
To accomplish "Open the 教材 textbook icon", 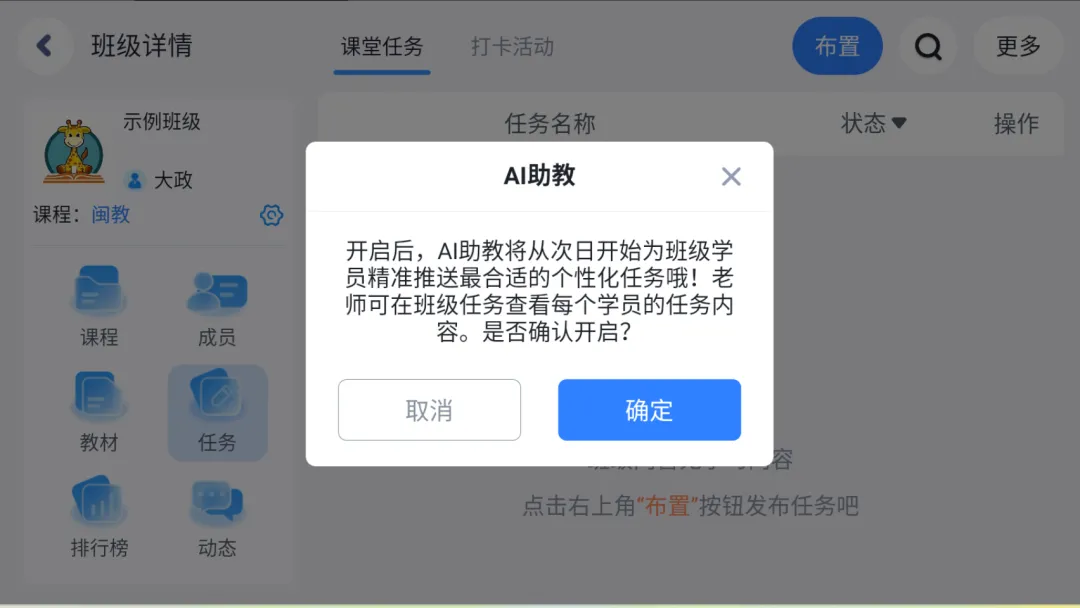I will 98,396.
